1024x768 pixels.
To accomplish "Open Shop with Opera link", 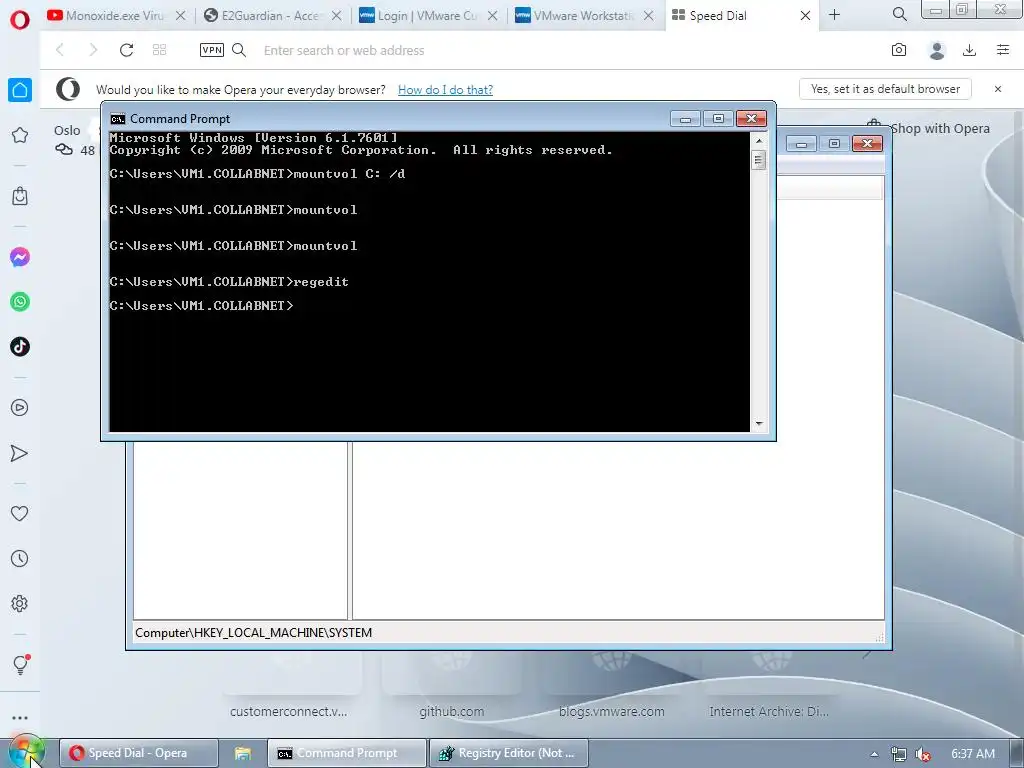I will click(x=940, y=129).
